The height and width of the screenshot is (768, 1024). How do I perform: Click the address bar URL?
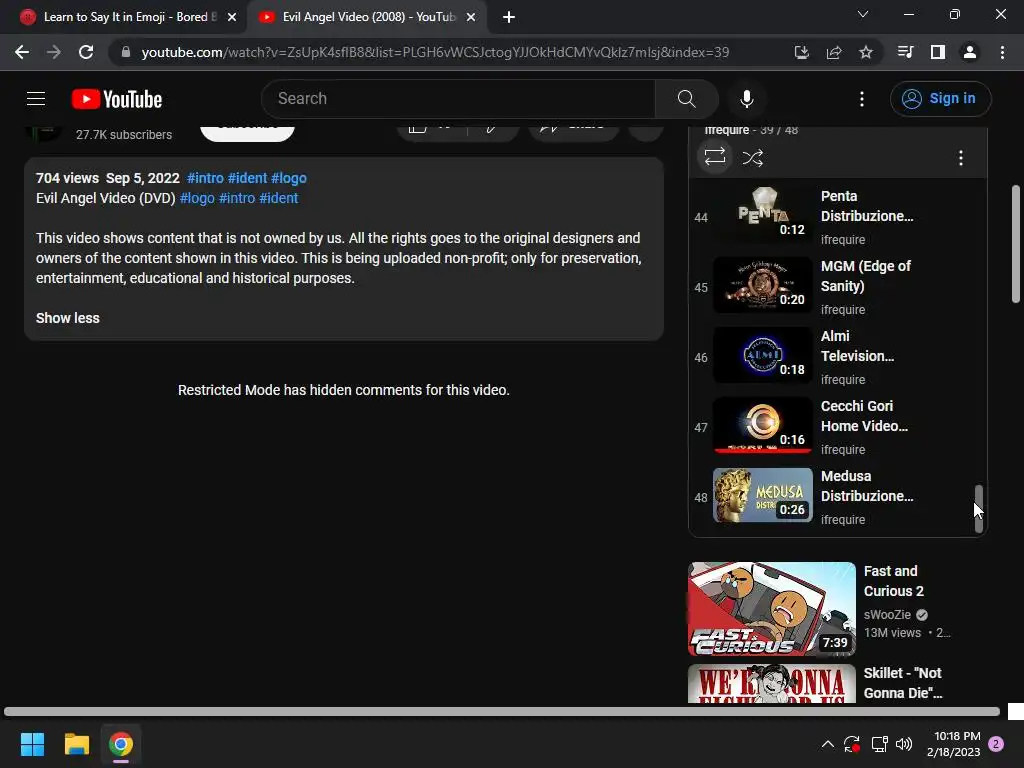point(435,52)
